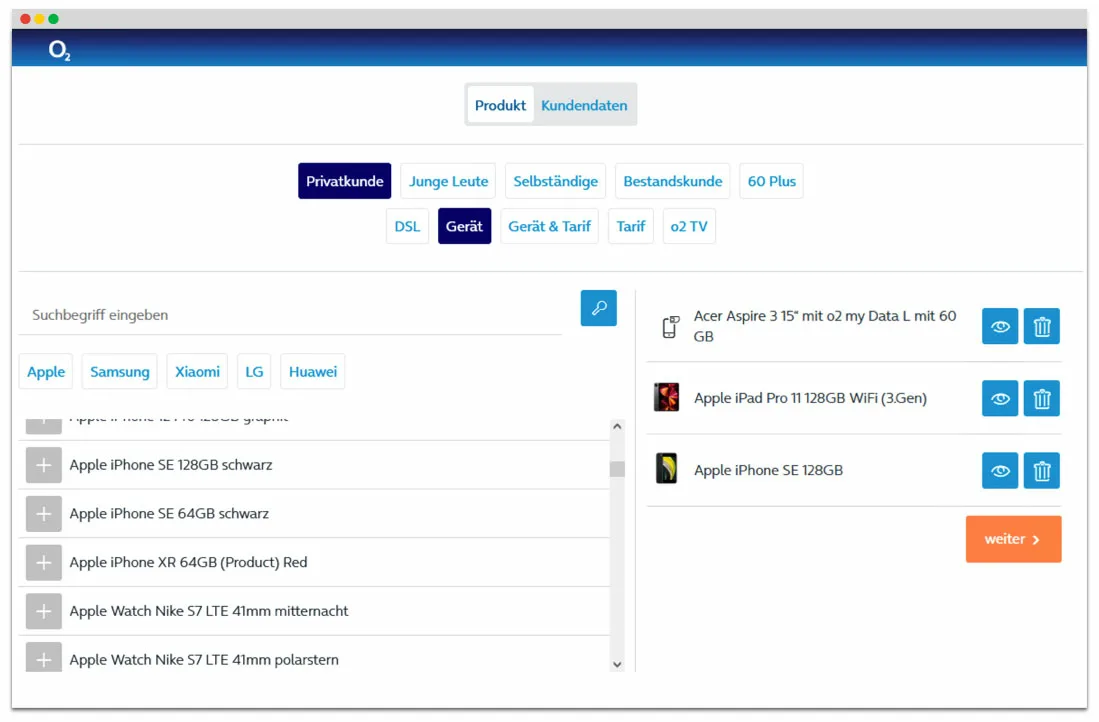Viewport: 1099px width, 722px height.
Task: View Apple iPad Pro 11 details via eye
Action: 999,398
